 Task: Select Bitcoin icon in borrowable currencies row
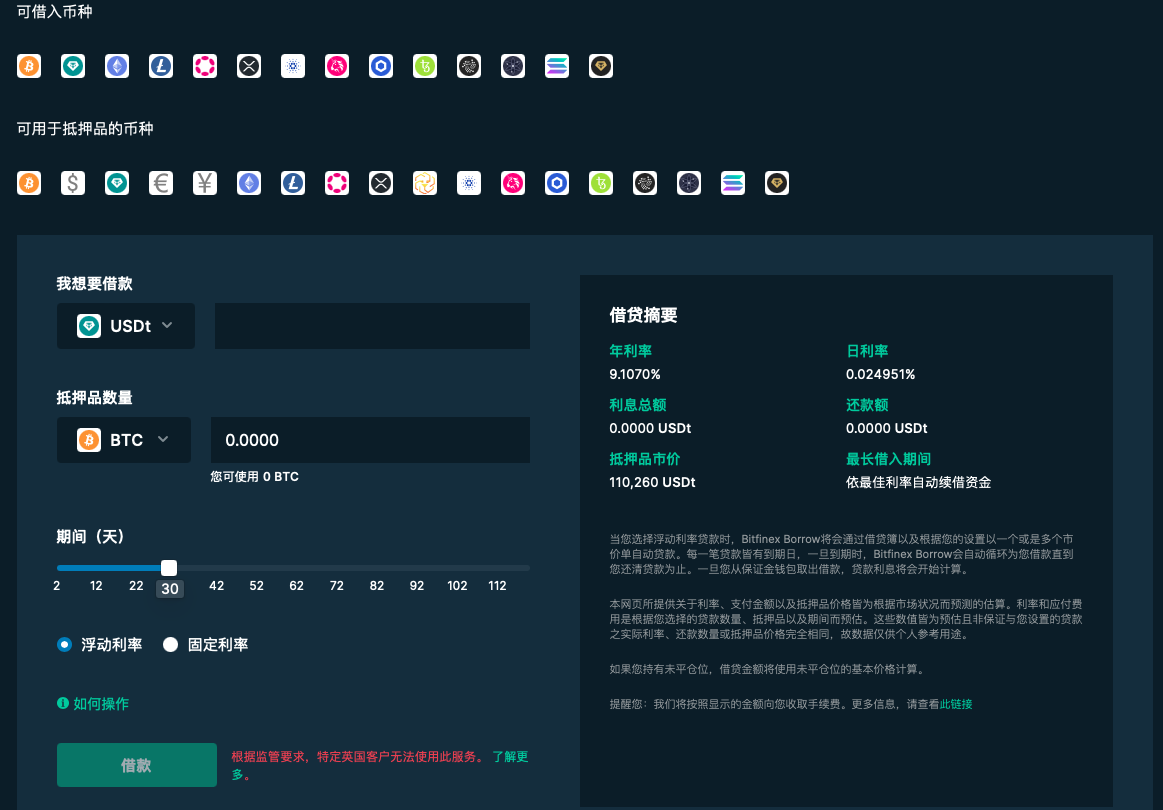point(29,66)
